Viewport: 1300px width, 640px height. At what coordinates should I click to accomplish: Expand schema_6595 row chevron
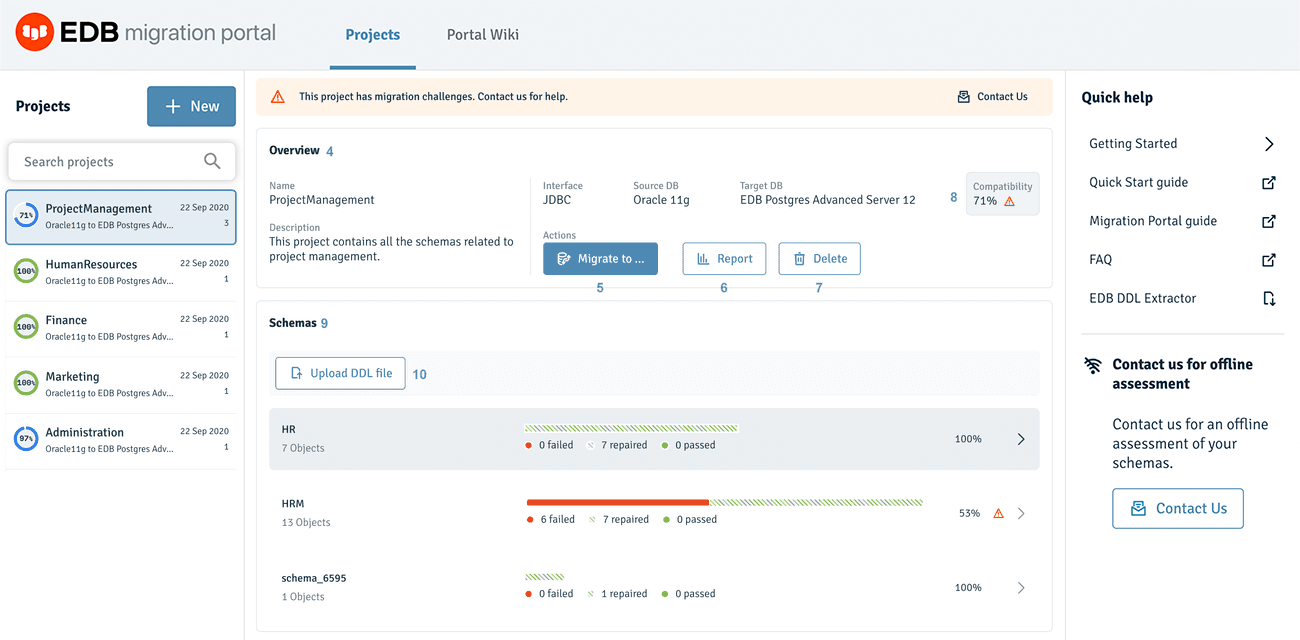1021,588
